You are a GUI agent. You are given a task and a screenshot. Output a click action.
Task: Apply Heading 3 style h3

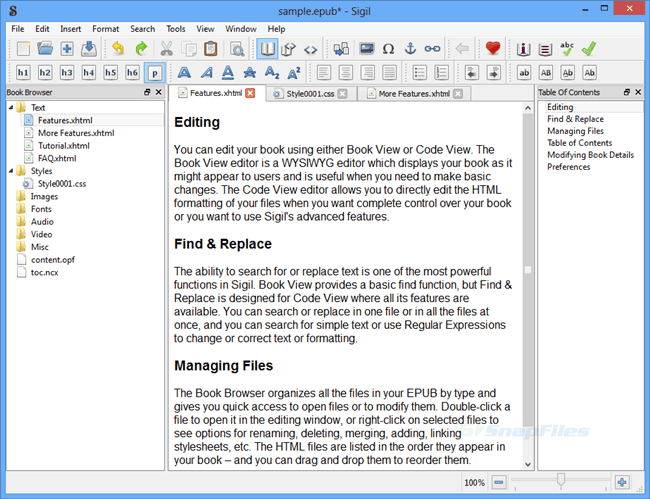click(67, 73)
